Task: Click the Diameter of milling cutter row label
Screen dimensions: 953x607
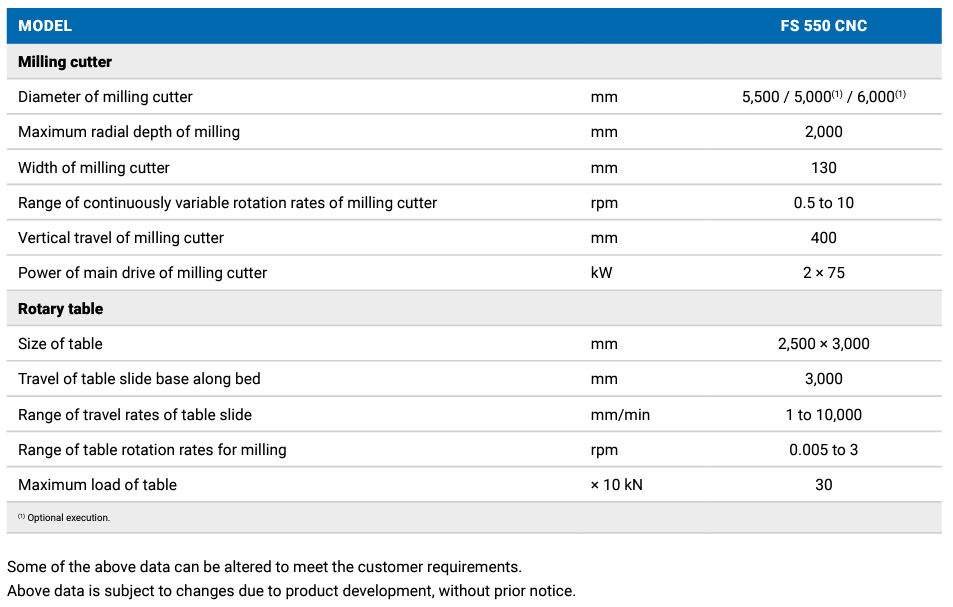Action: click(x=105, y=97)
